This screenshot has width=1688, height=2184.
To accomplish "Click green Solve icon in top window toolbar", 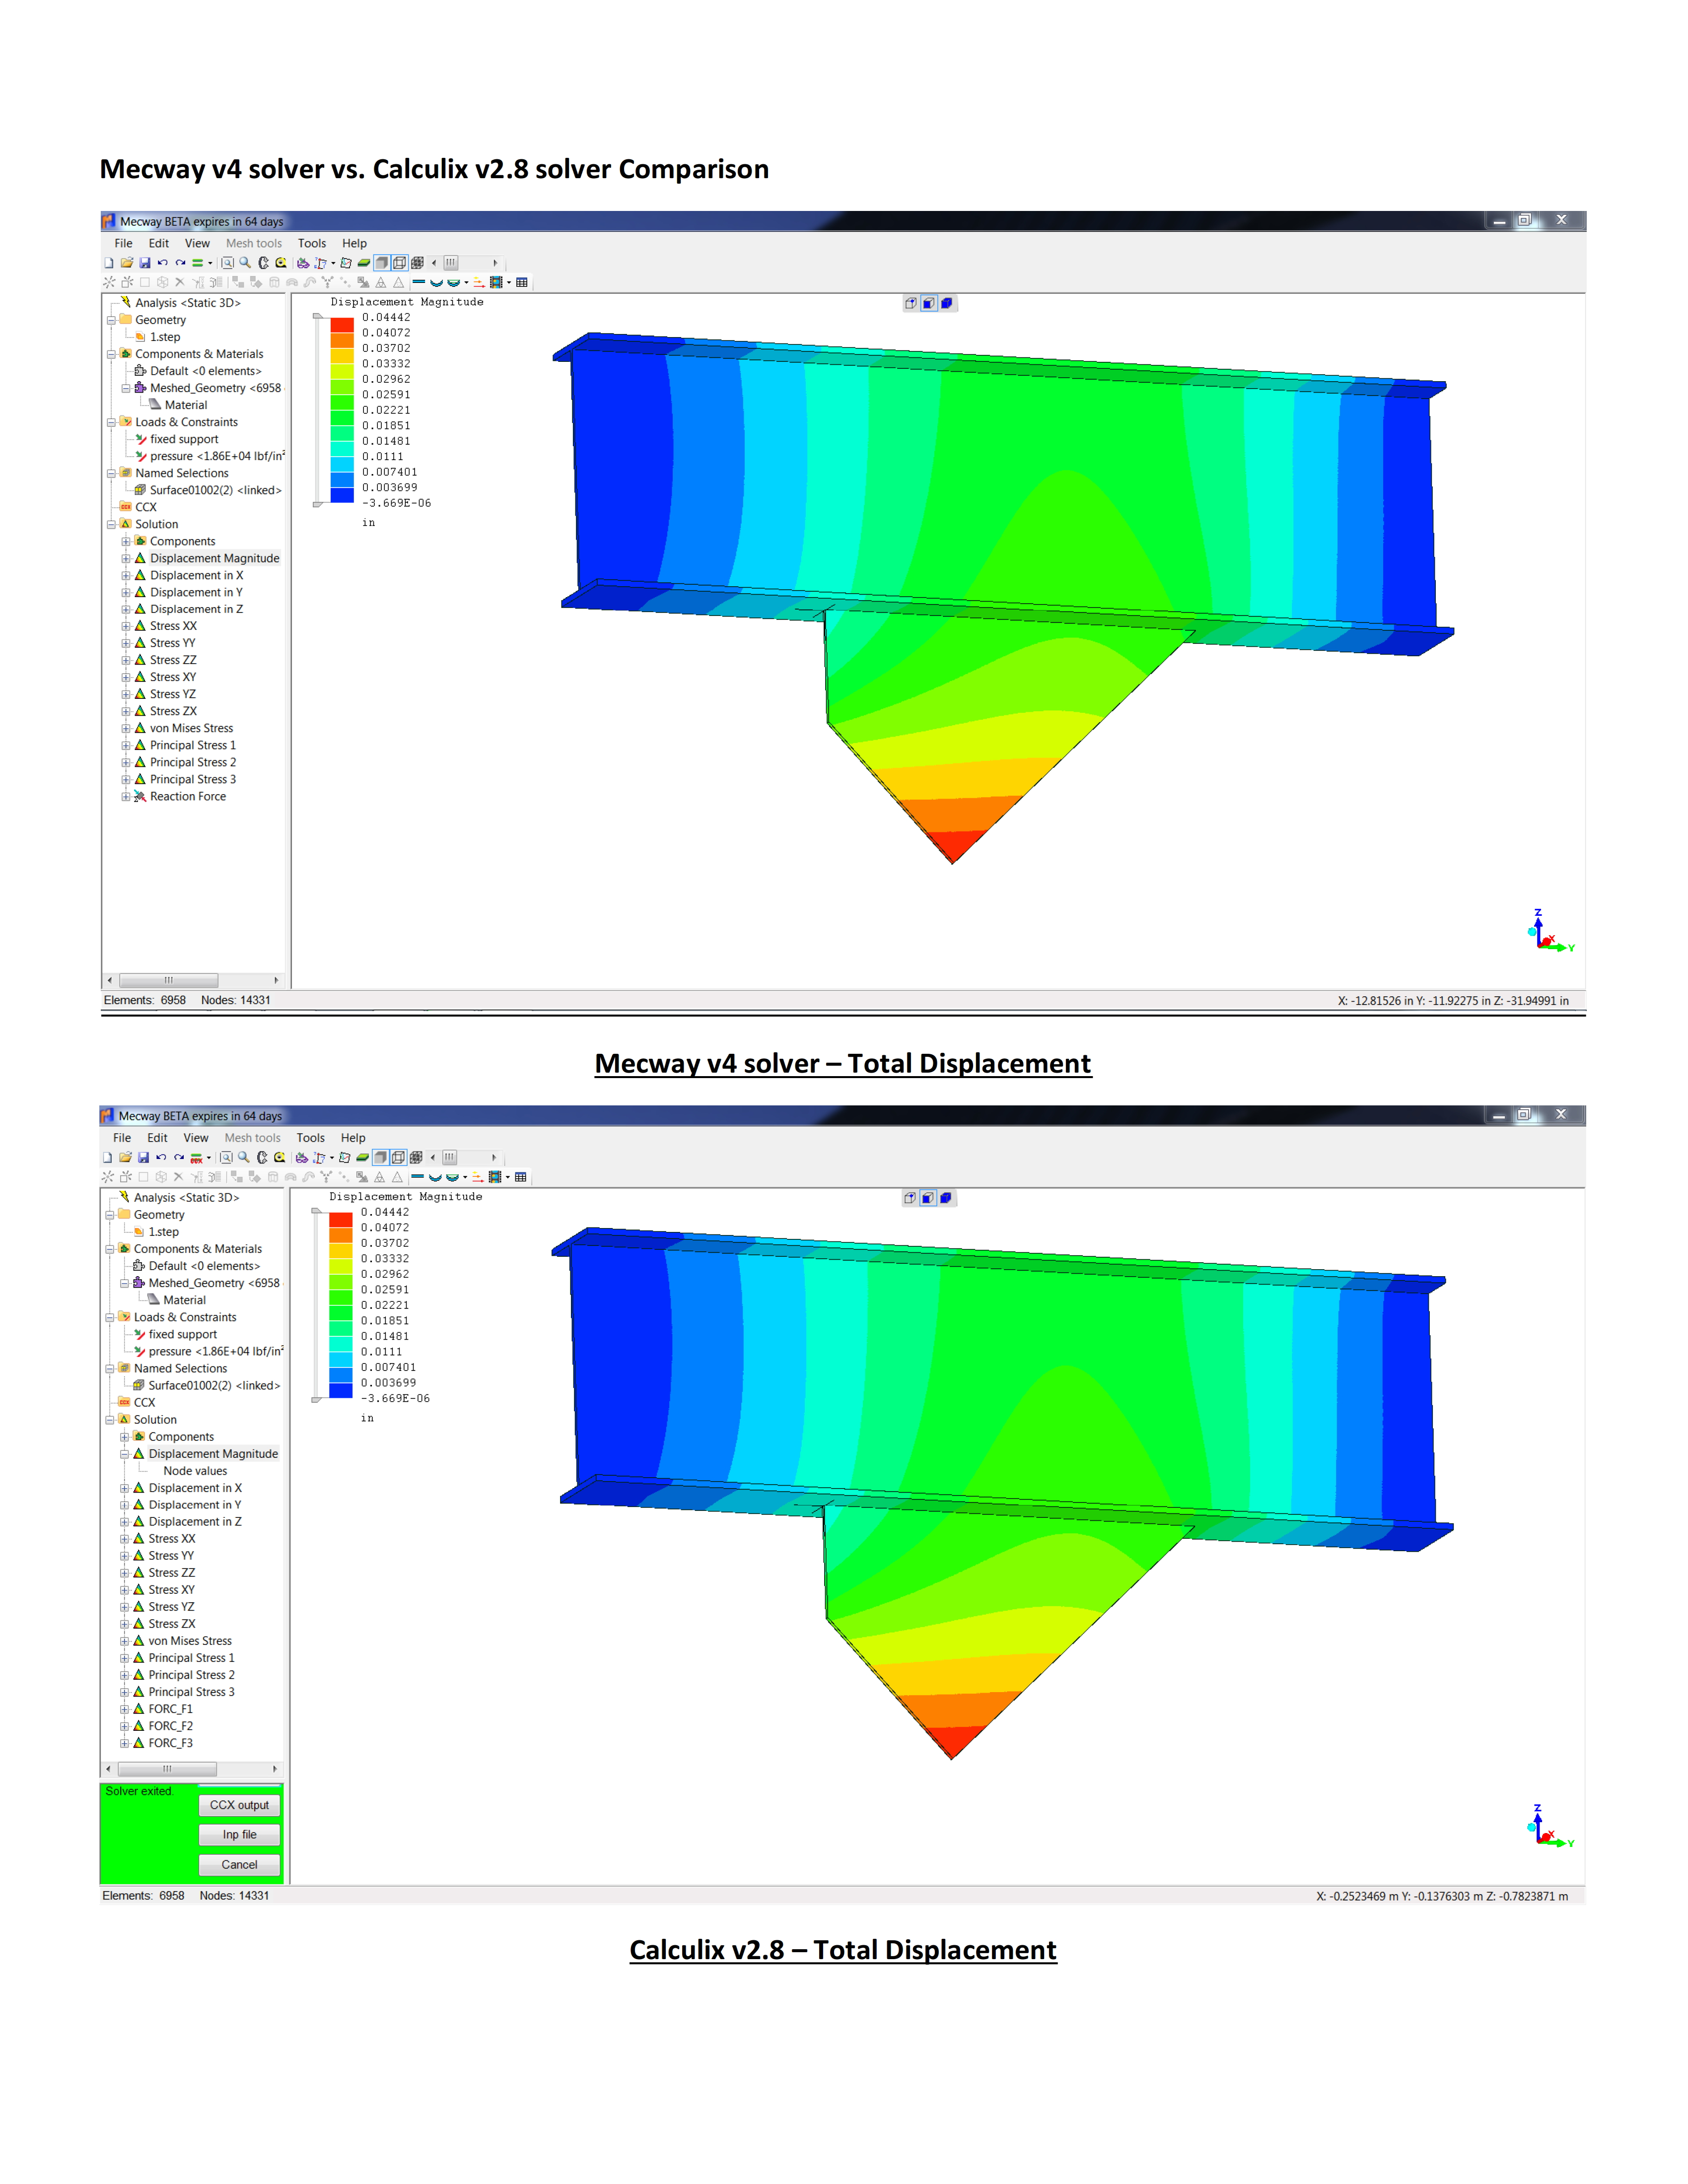I will (x=198, y=263).
